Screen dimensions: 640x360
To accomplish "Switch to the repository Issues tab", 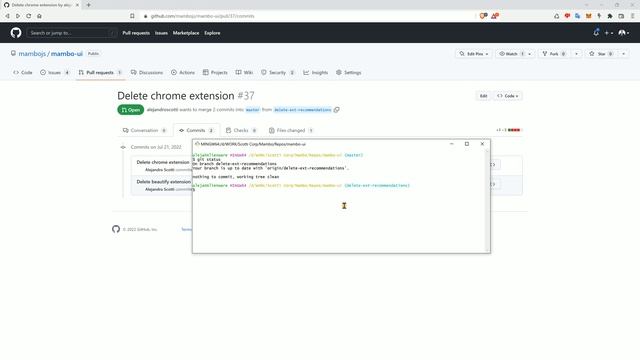I will [55, 72].
